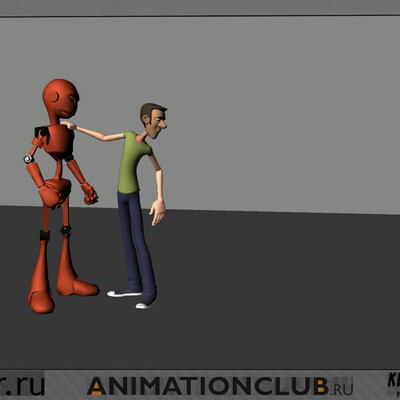Click the robot's black shoulder bracket
This screenshot has height=400, width=400.
pos(42,134)
